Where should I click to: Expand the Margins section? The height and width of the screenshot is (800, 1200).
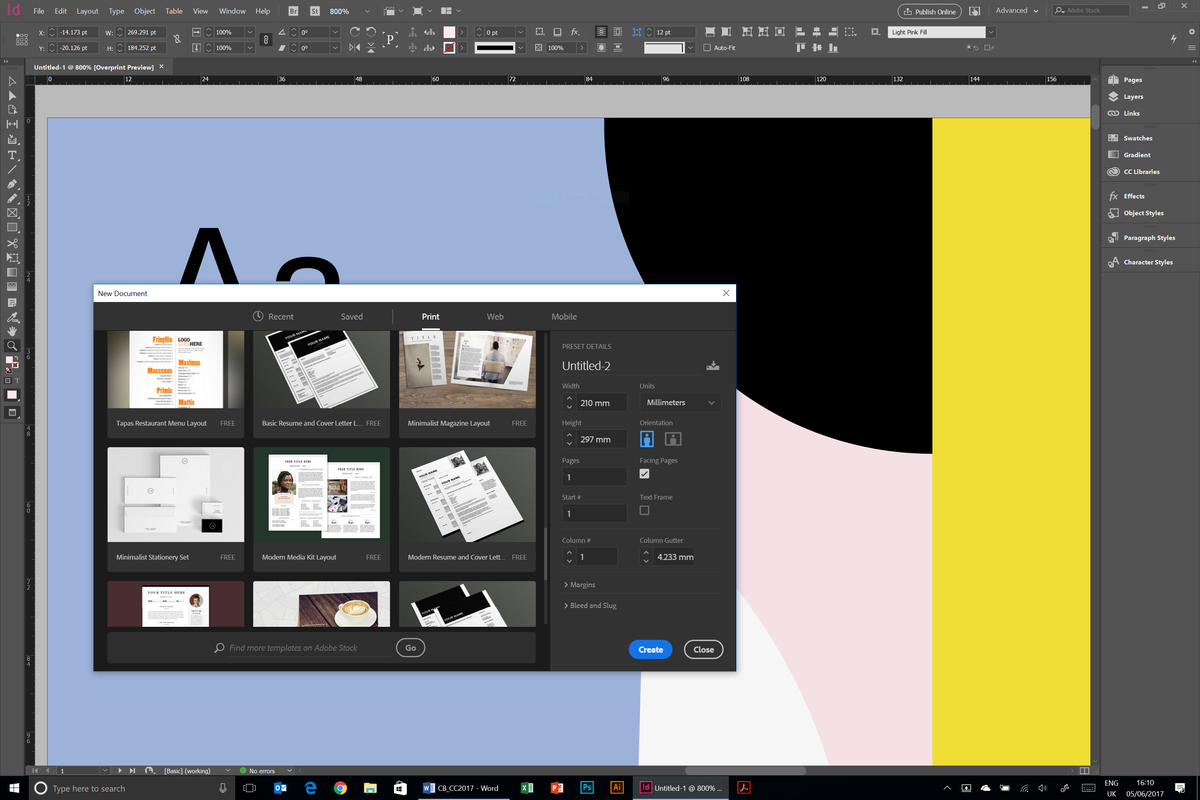584,584
